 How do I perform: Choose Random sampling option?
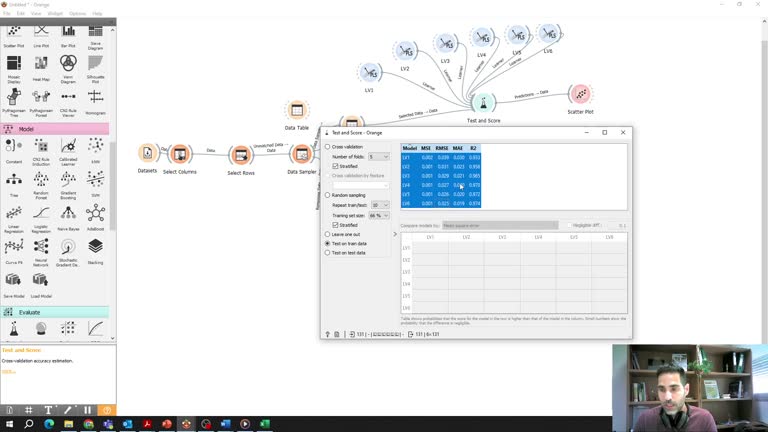(x=328, y=195)
